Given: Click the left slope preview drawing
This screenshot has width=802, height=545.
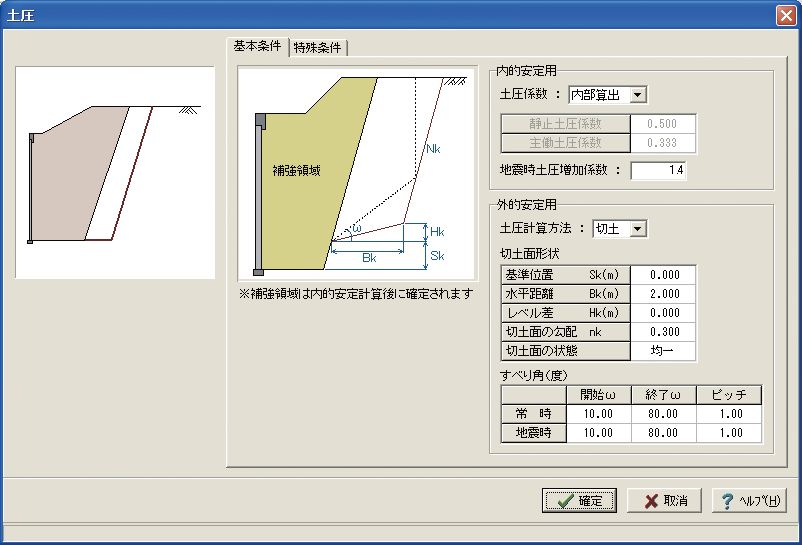Looking at the screenshot, I should pos(115,172).
